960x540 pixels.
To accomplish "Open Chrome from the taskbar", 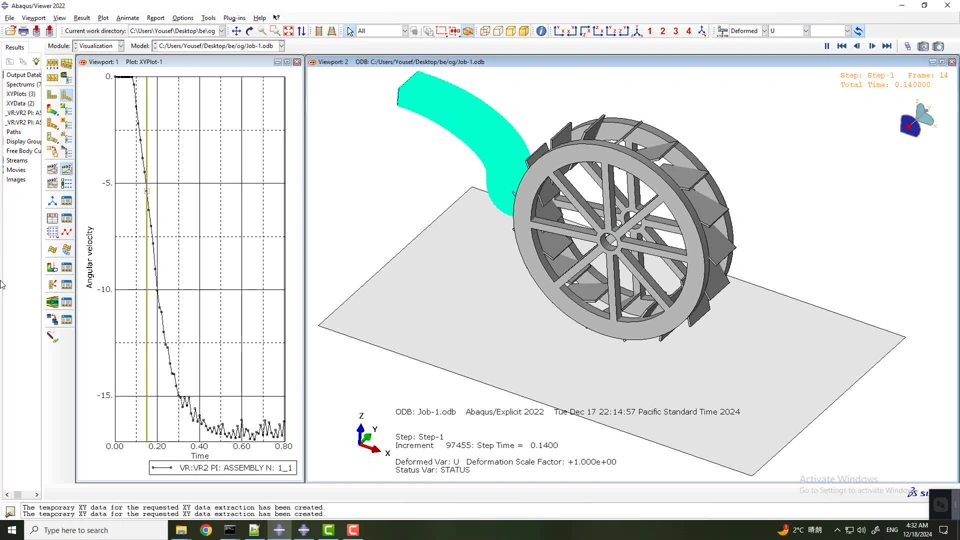I will pos(206,530).
